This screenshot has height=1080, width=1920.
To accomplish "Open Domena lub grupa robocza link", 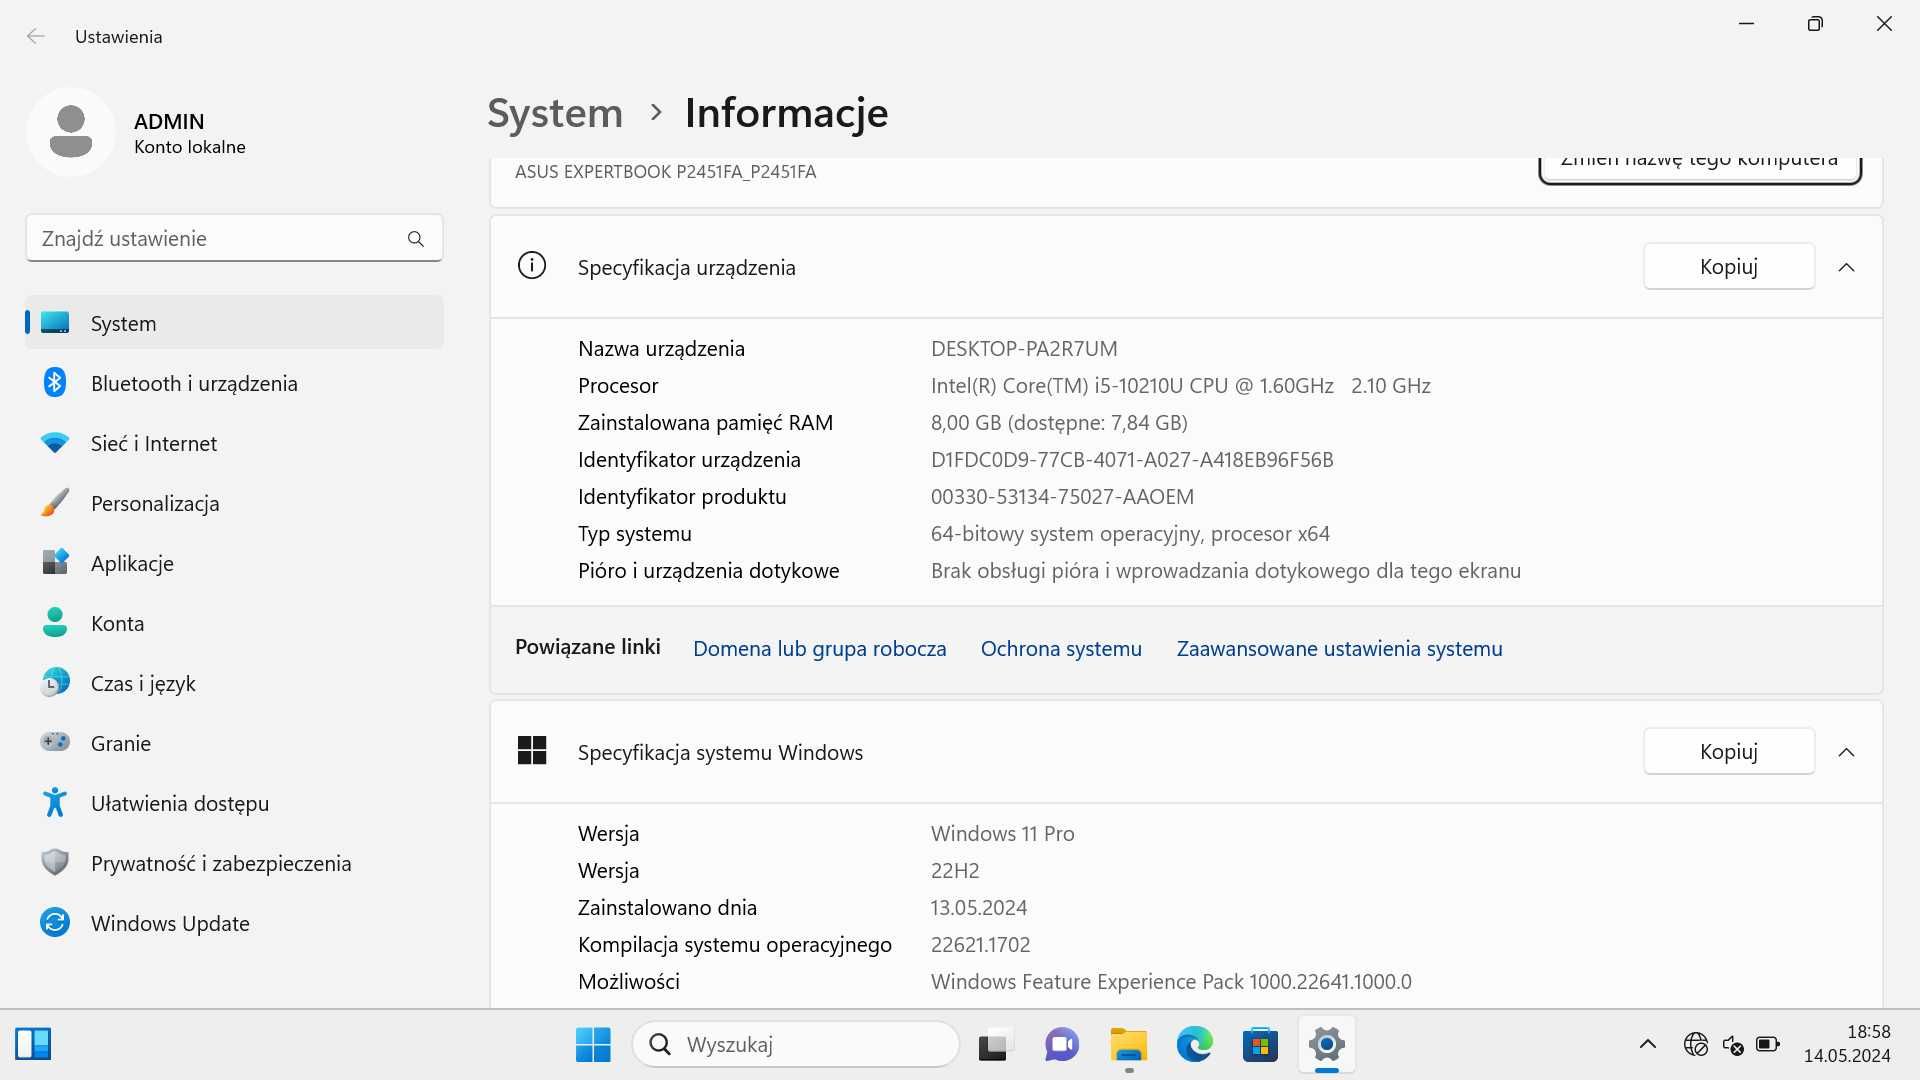I will pyautogui.click(x=819, y=648).
